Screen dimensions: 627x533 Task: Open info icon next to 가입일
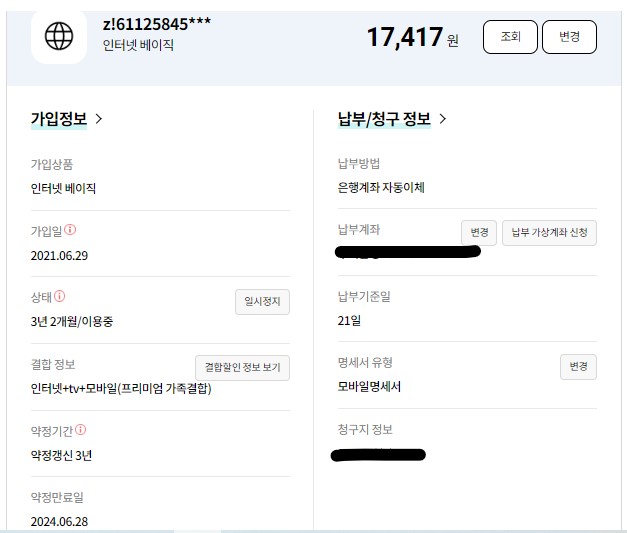tap(70, 230)
